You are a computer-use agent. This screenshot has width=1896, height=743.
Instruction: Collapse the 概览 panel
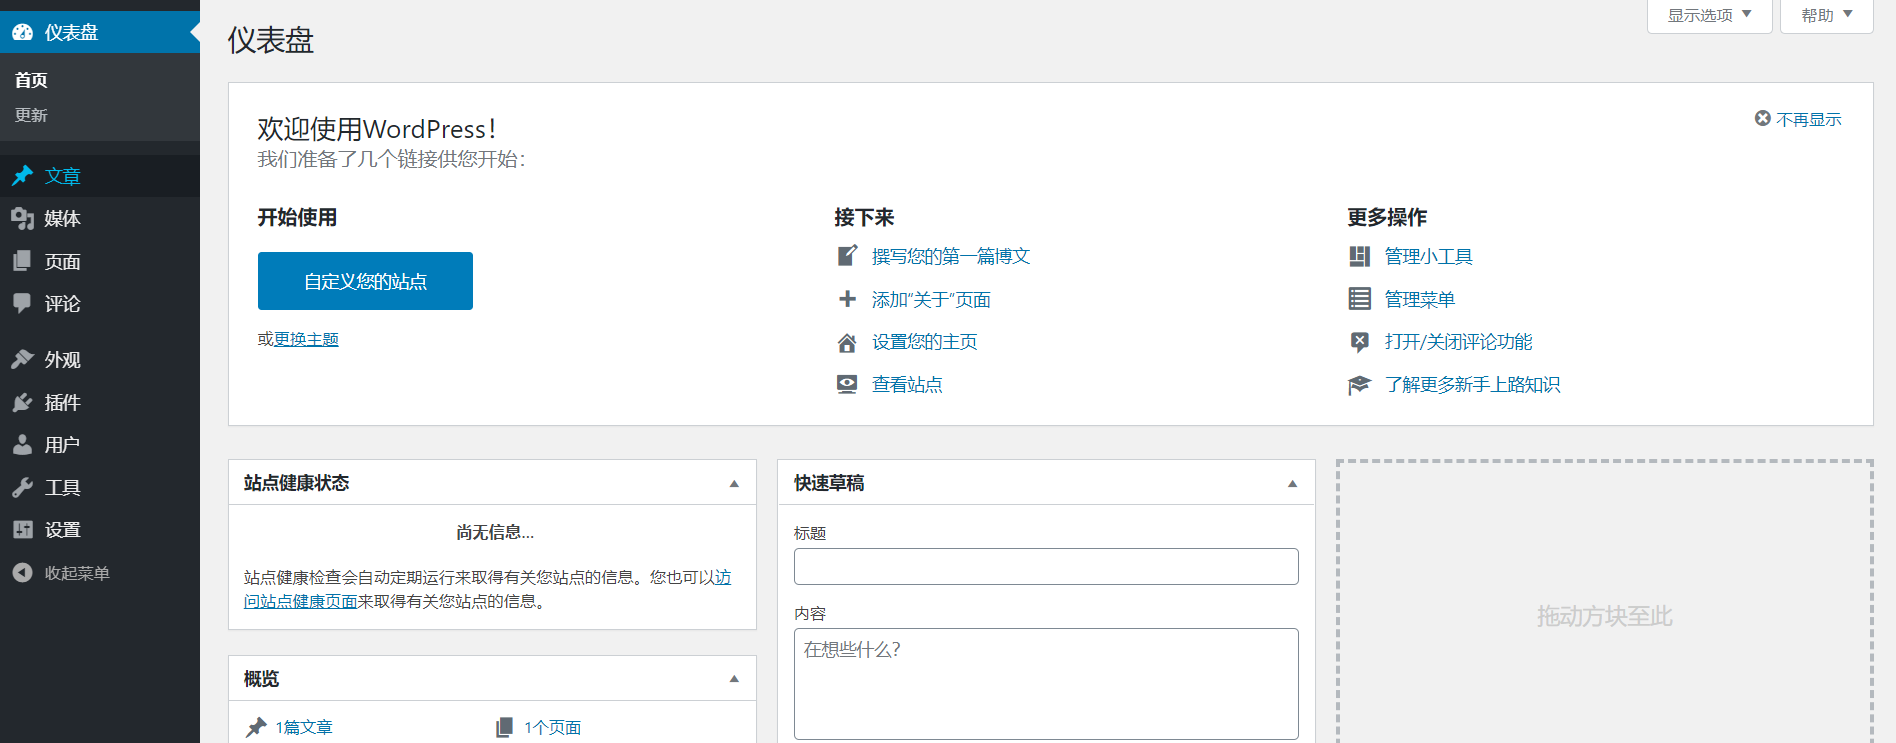(x=734, y=678)
